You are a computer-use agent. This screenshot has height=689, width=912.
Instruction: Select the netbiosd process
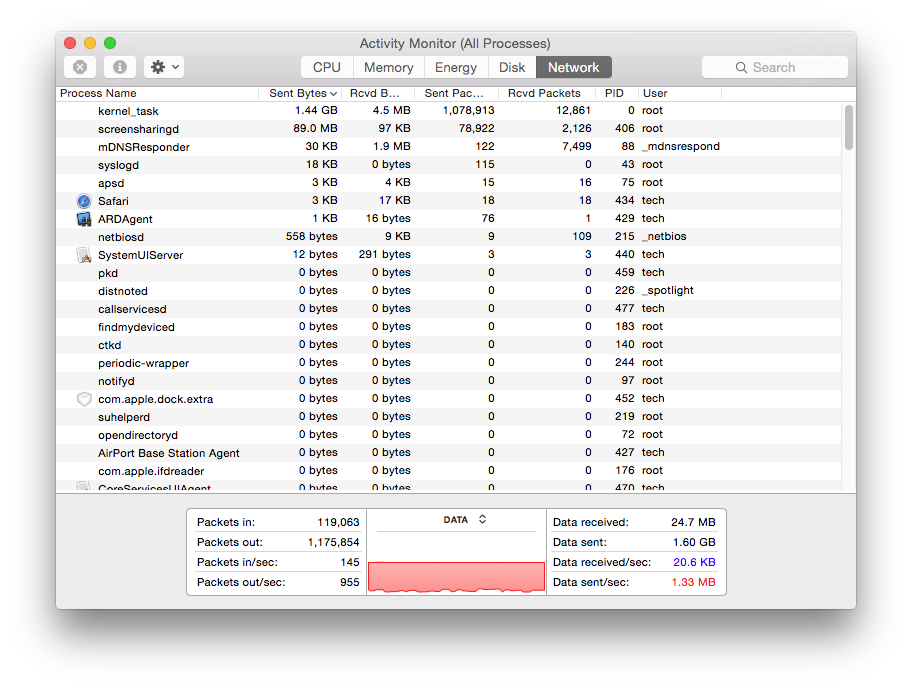[121, 237]
